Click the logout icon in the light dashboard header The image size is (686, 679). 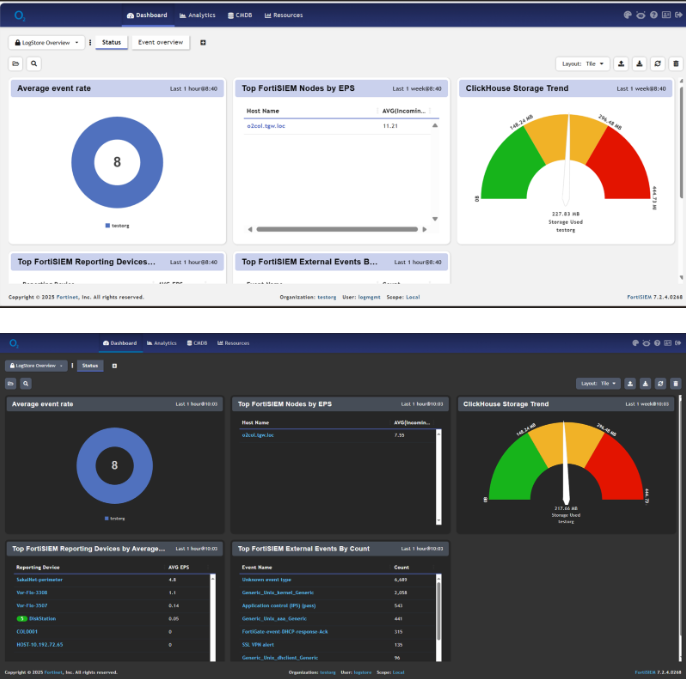(679, 15)
